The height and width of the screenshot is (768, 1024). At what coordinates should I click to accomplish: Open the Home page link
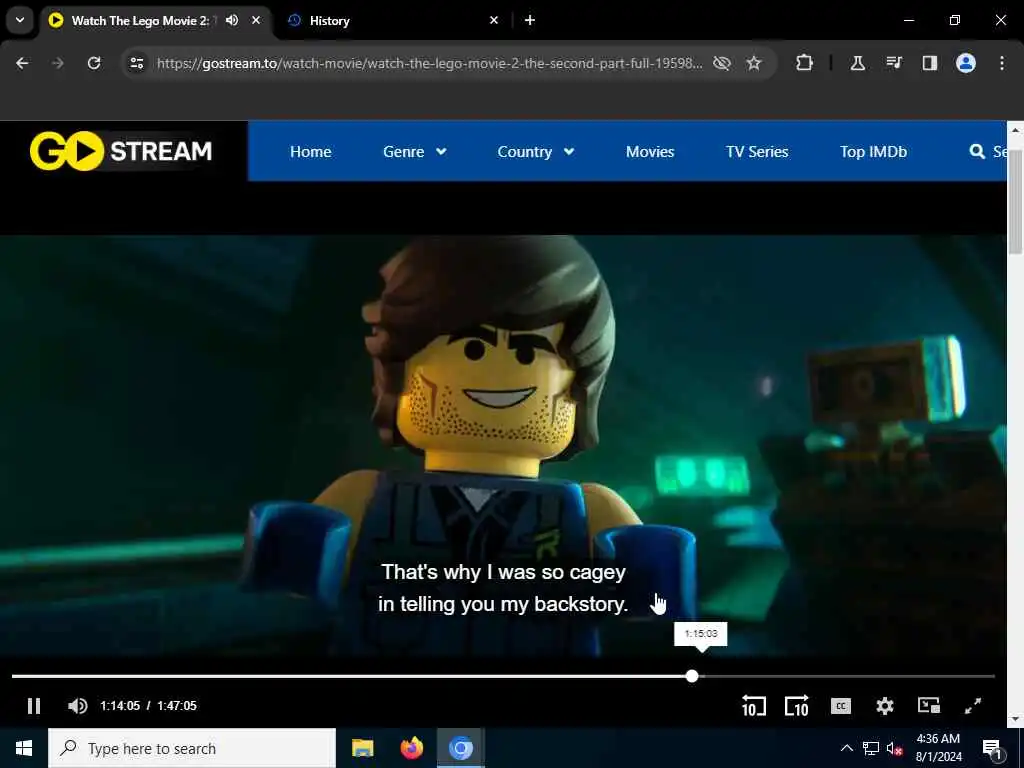[x=311, y=152]
